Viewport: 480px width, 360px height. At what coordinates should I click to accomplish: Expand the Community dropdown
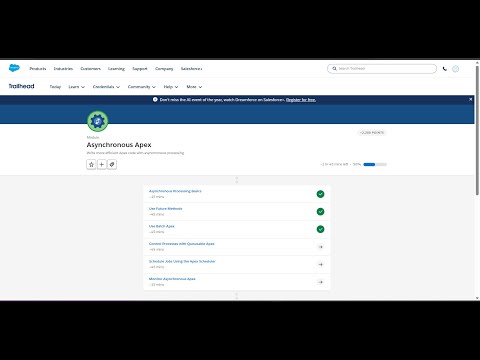click(x=142, y=87)
